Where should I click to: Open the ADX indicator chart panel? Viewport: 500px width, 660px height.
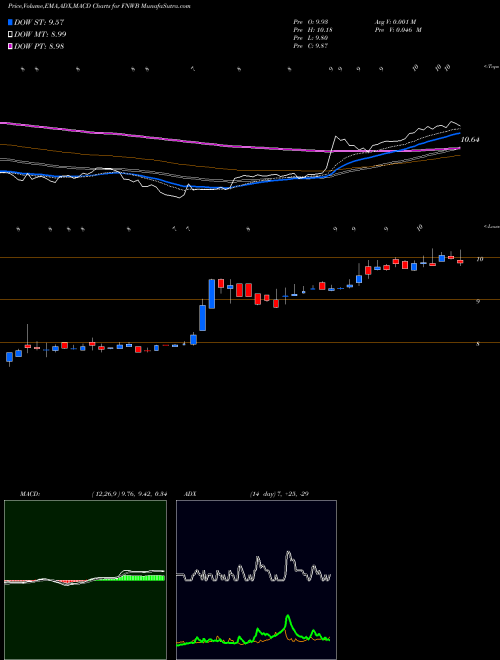coord(256,580)
